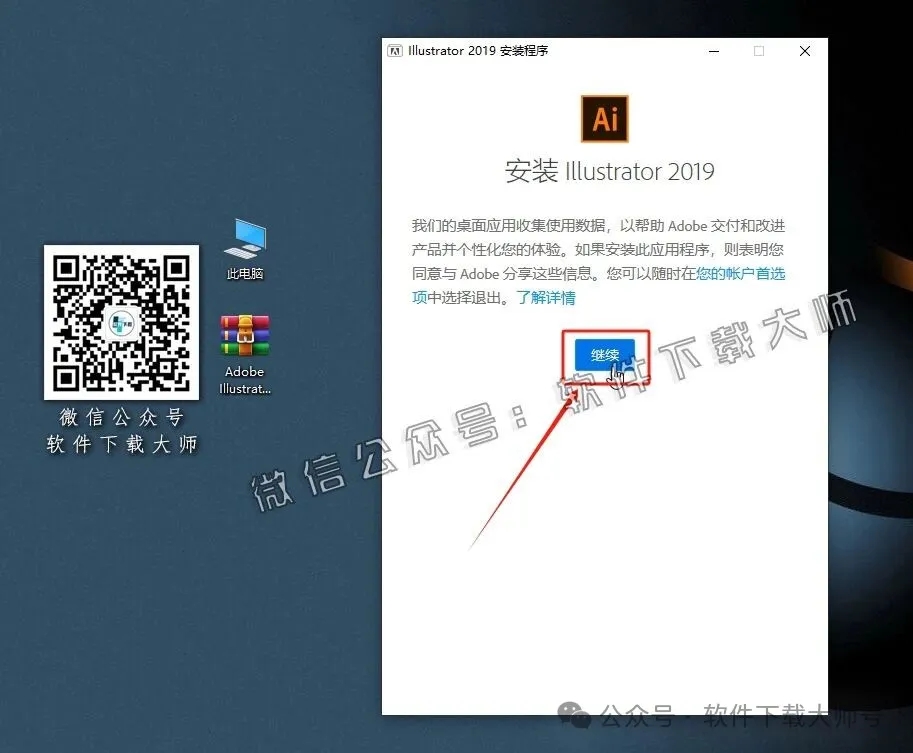Select the Adobe Illustrat... filename label
Image resolution: width=913 pixels, height=753 pixels.
pos(244,380)
